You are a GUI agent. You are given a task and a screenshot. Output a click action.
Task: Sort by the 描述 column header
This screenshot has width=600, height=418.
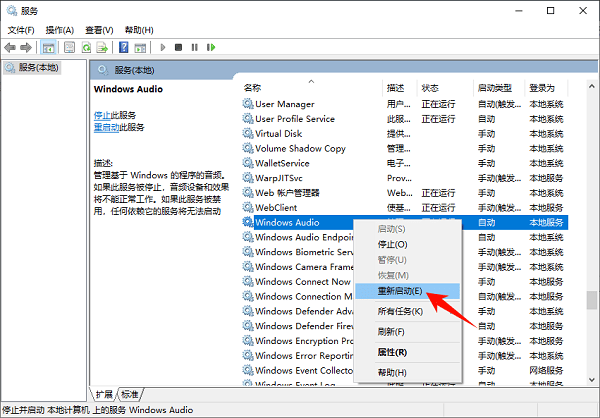[399, 88]
